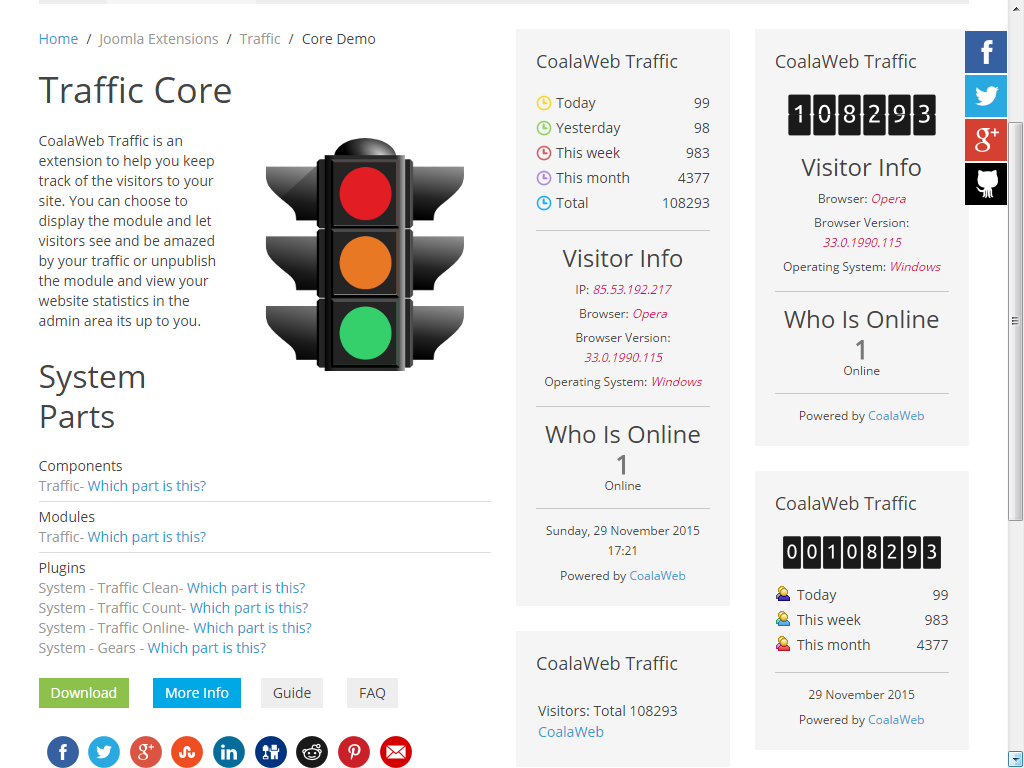Go to Home in the breadcrumb
This screenshot has height=768, width=1024.
point(58,39)
